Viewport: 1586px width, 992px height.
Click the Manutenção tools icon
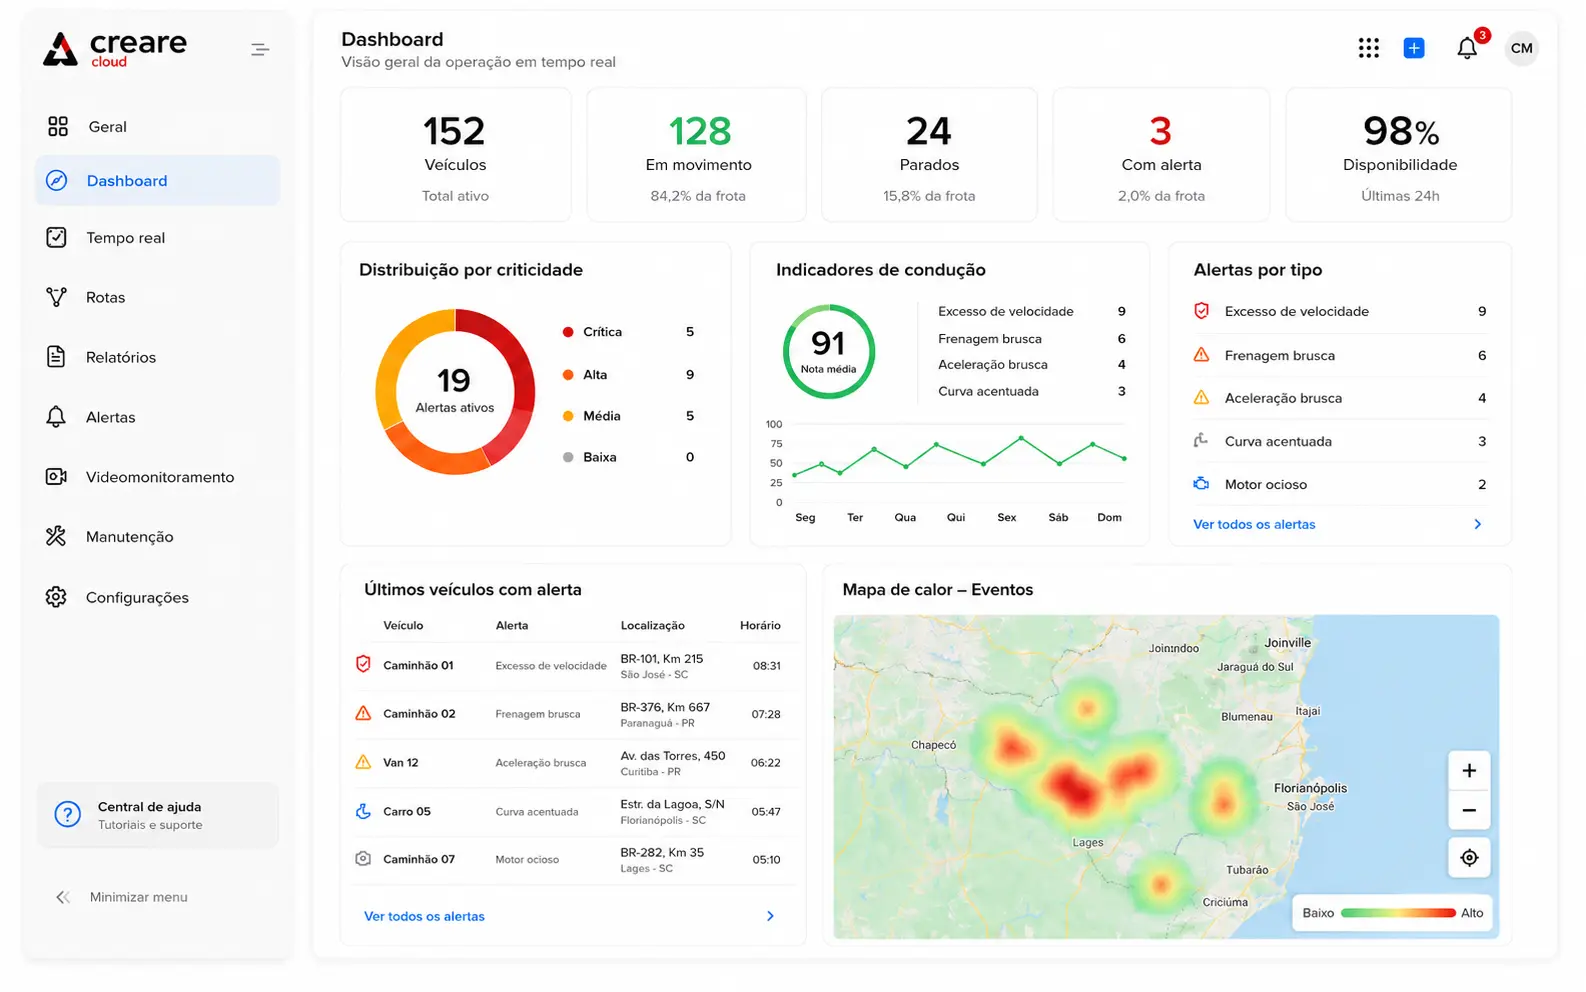tap(56, 536)
